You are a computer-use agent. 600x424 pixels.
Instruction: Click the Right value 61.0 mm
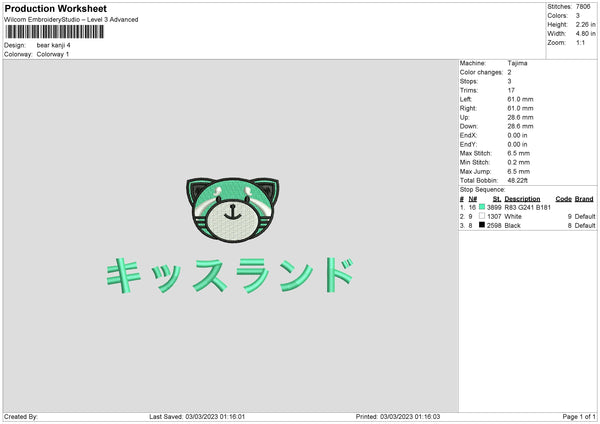point(520,108)
